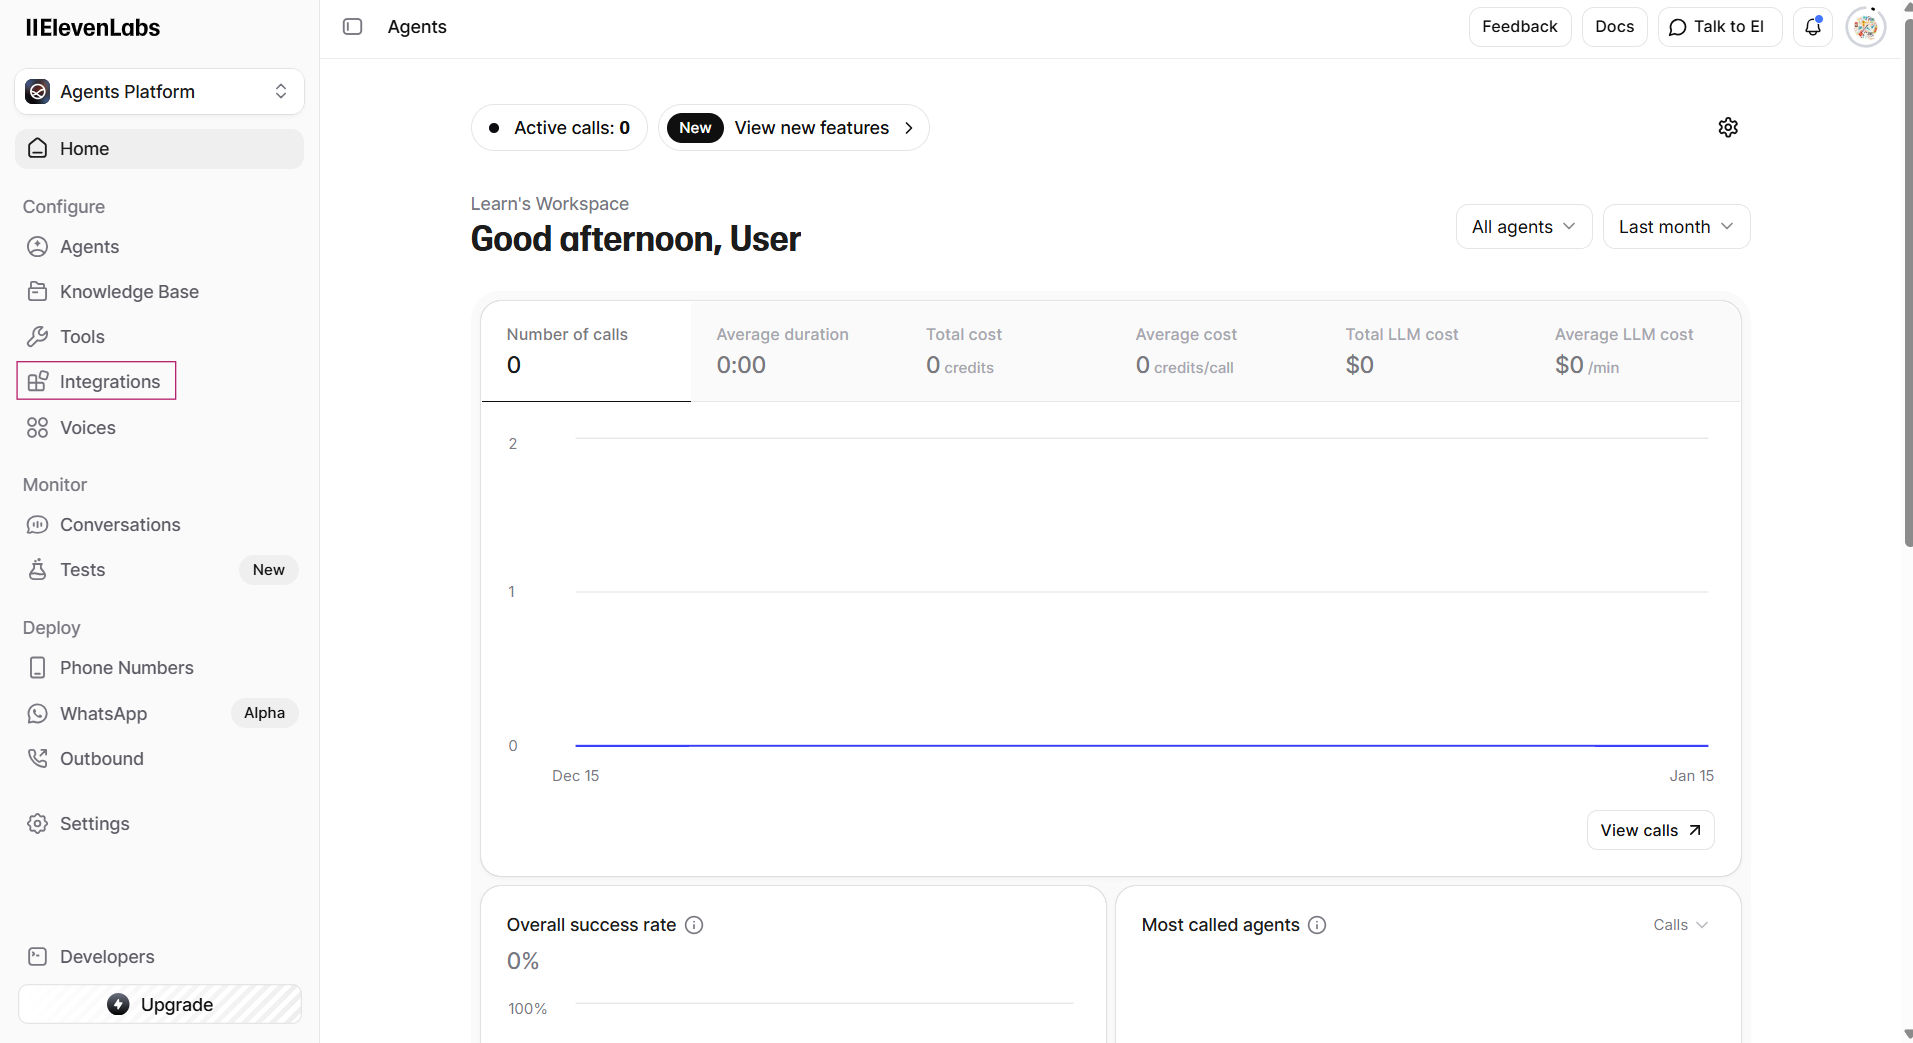Open View calls link
This screenshot has height=1043, width=1913.
pos(1650,830)
